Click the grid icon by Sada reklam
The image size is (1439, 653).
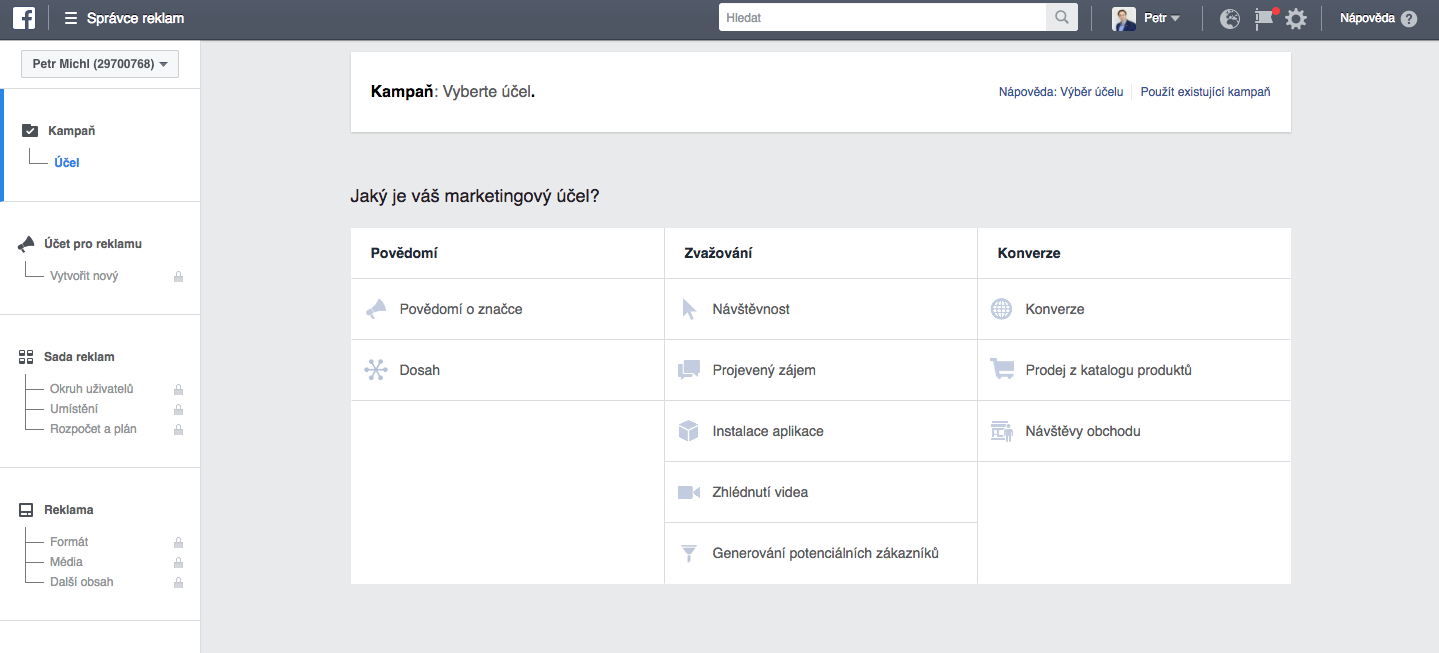[x=26, y=357]
